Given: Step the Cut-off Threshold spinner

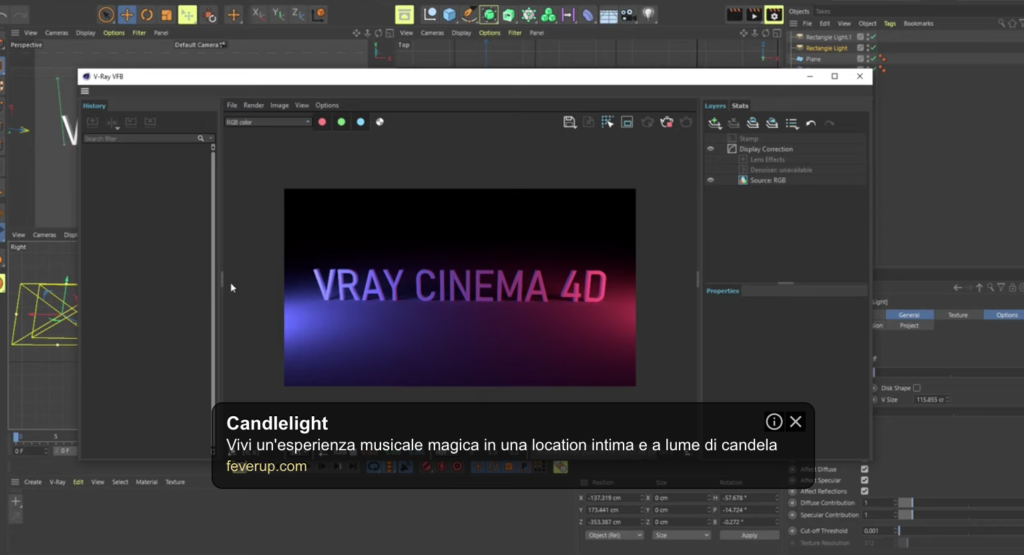Looking at the screenshot, I should (x=895, y=531).
